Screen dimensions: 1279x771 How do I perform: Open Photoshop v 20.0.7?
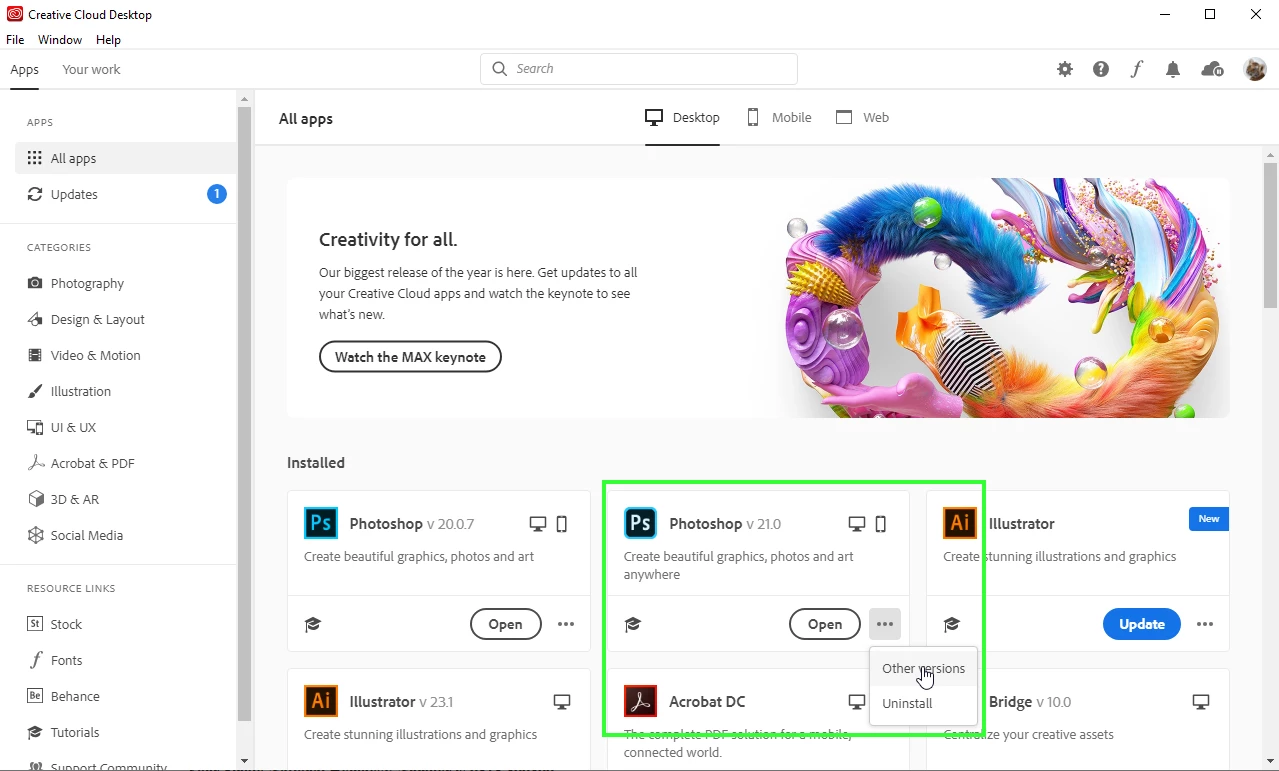click(x=505, y=624)
